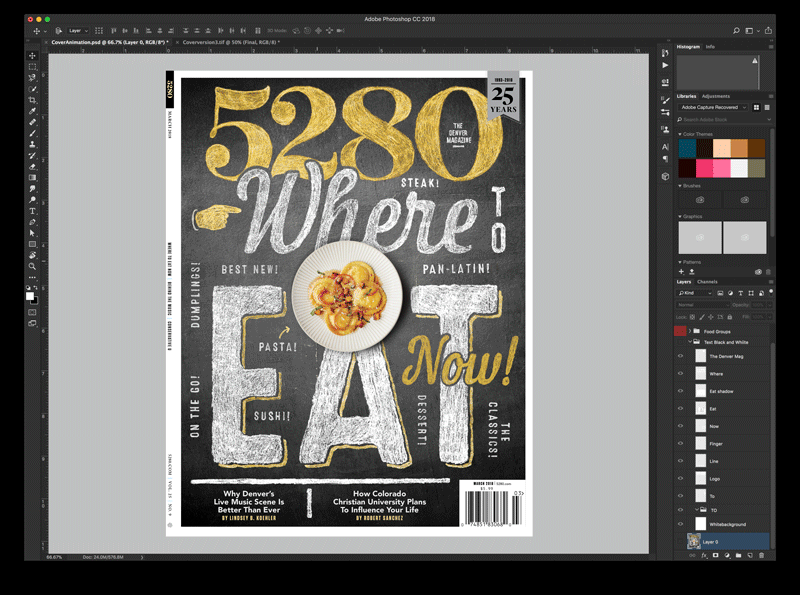The height and width of the screenshot is (595, 800).
Task: Click the new adjustment layer icon
Action: click(x=727, y=556)
